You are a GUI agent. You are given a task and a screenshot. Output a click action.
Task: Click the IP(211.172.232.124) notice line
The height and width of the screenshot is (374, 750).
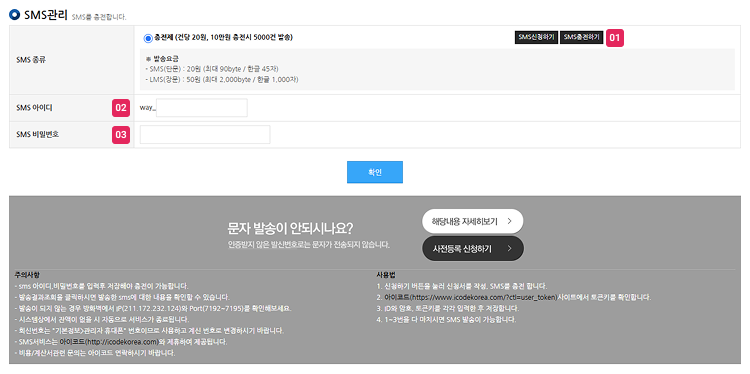pyautogui.click(x=153, y=308)
